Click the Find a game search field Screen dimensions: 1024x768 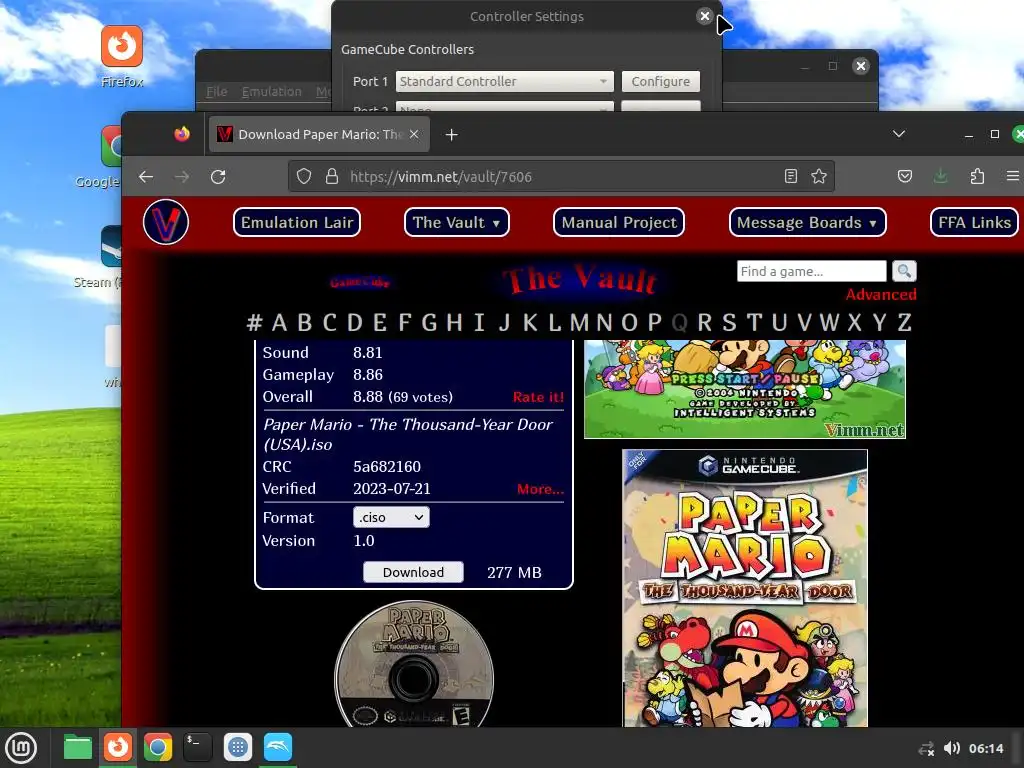pos(811,271)
